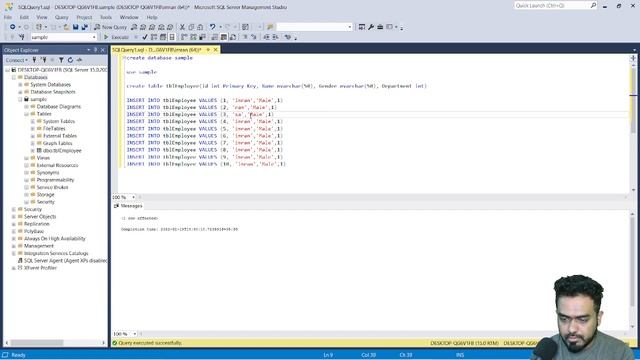Toggle Include Actual Execution Plan
The image size is (640, 360).
pos(184,37)
